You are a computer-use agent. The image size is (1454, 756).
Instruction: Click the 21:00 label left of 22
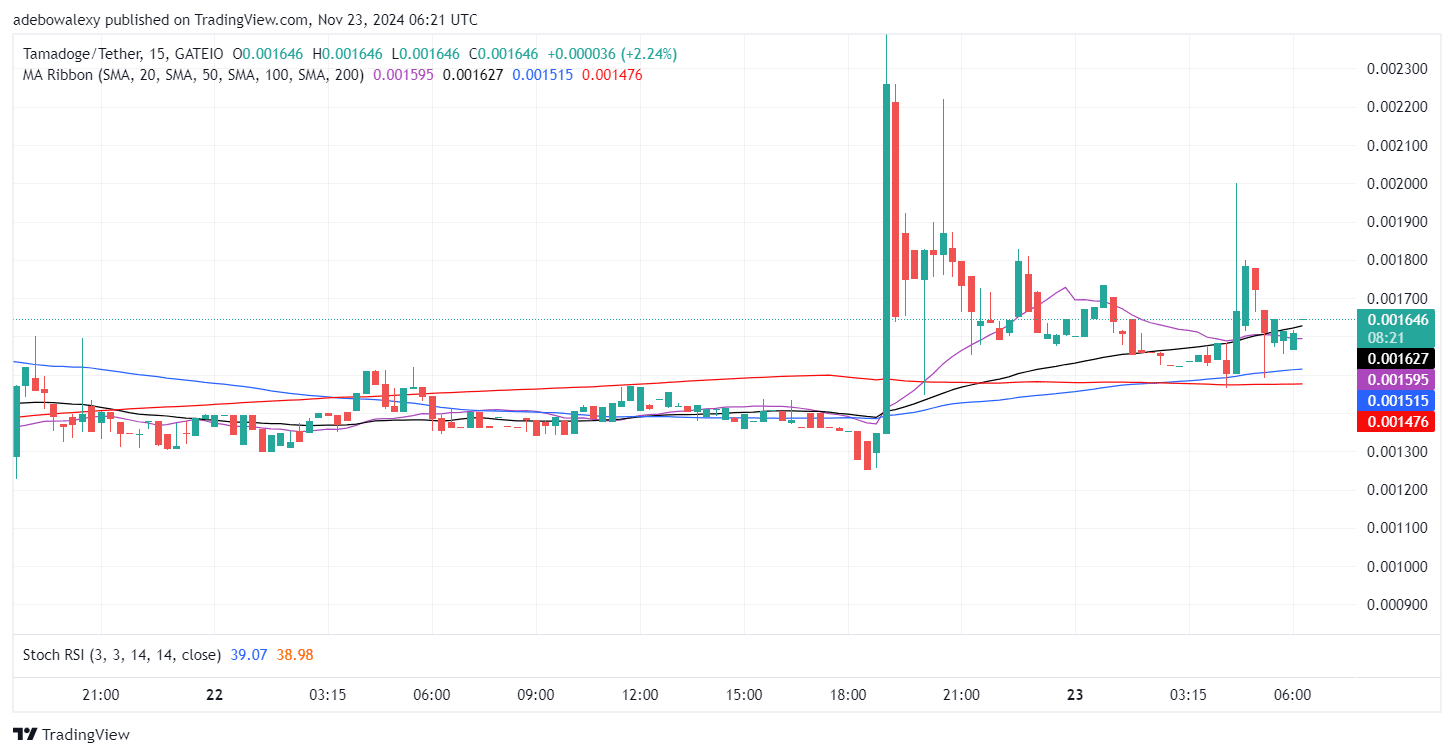pyautogui.click(x=101, y=694)
